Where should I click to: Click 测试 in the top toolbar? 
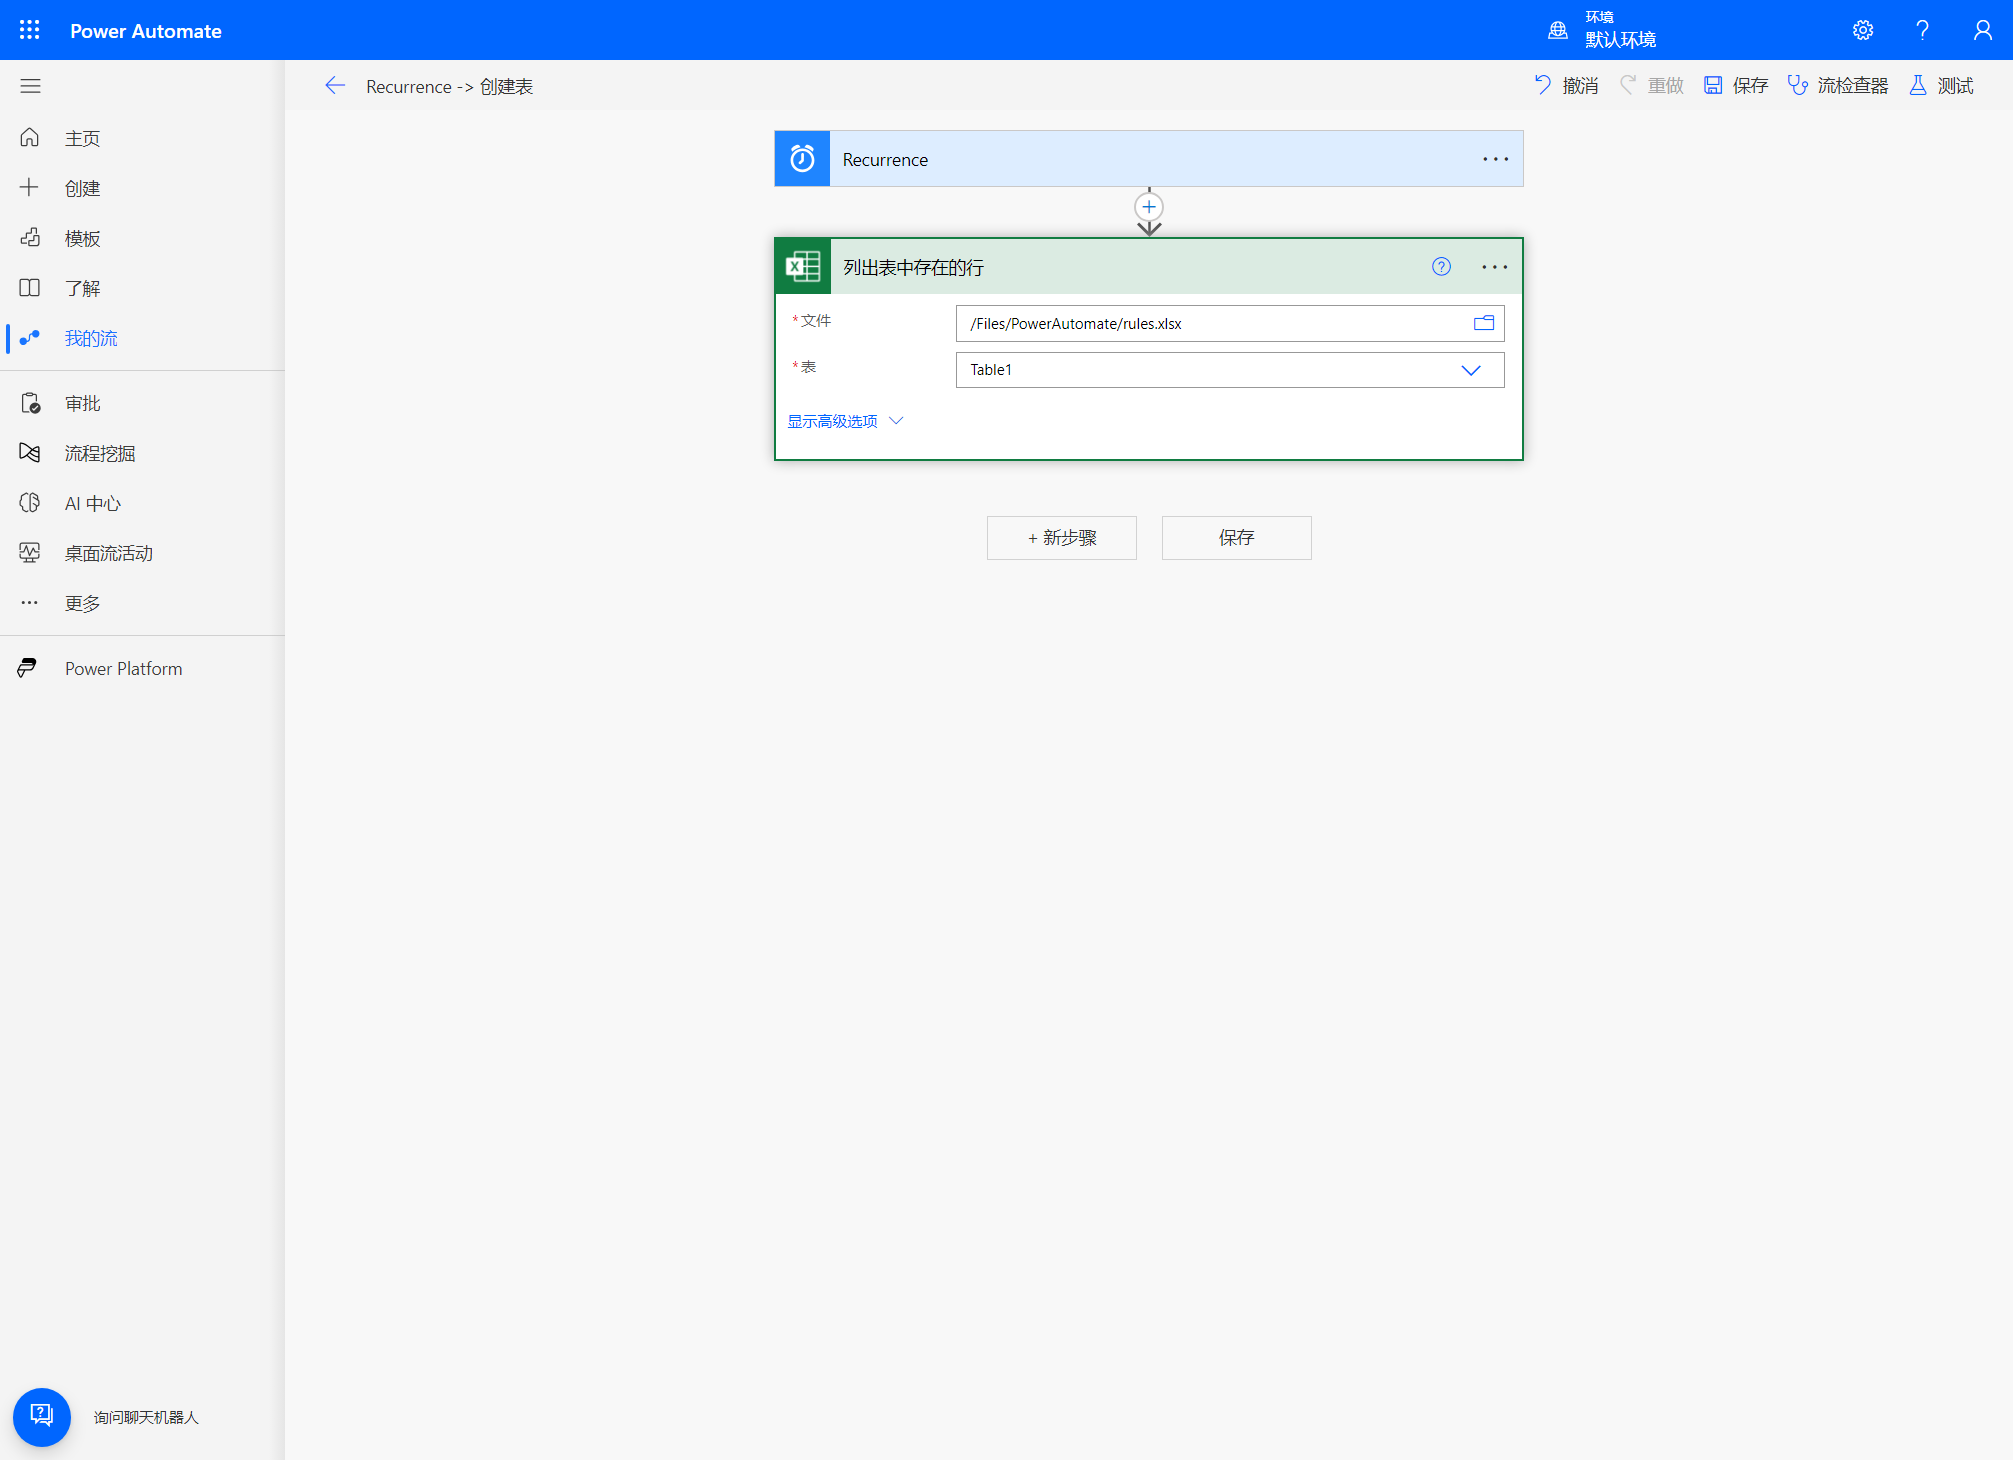tap(1942, 86)
